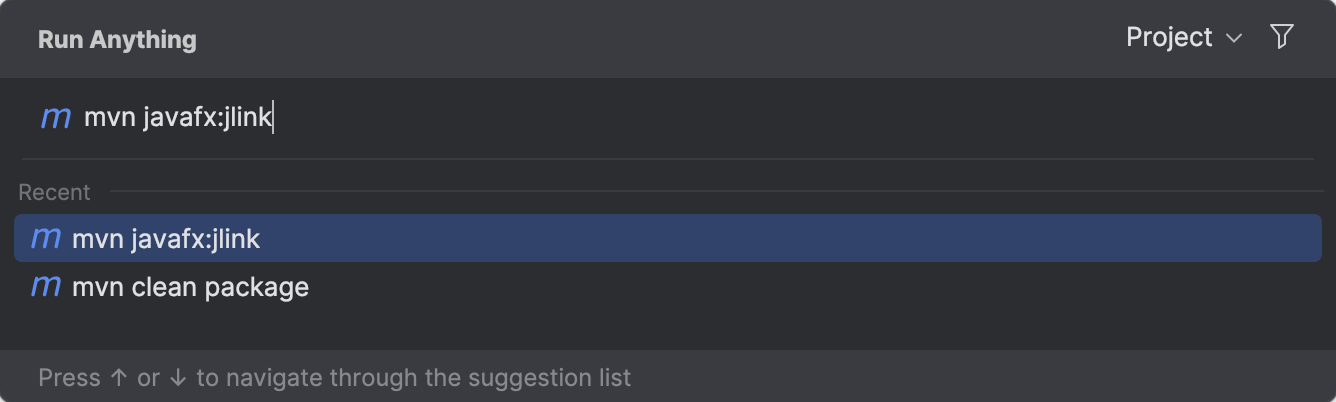Open the Project scope dropdown label

1169,37
